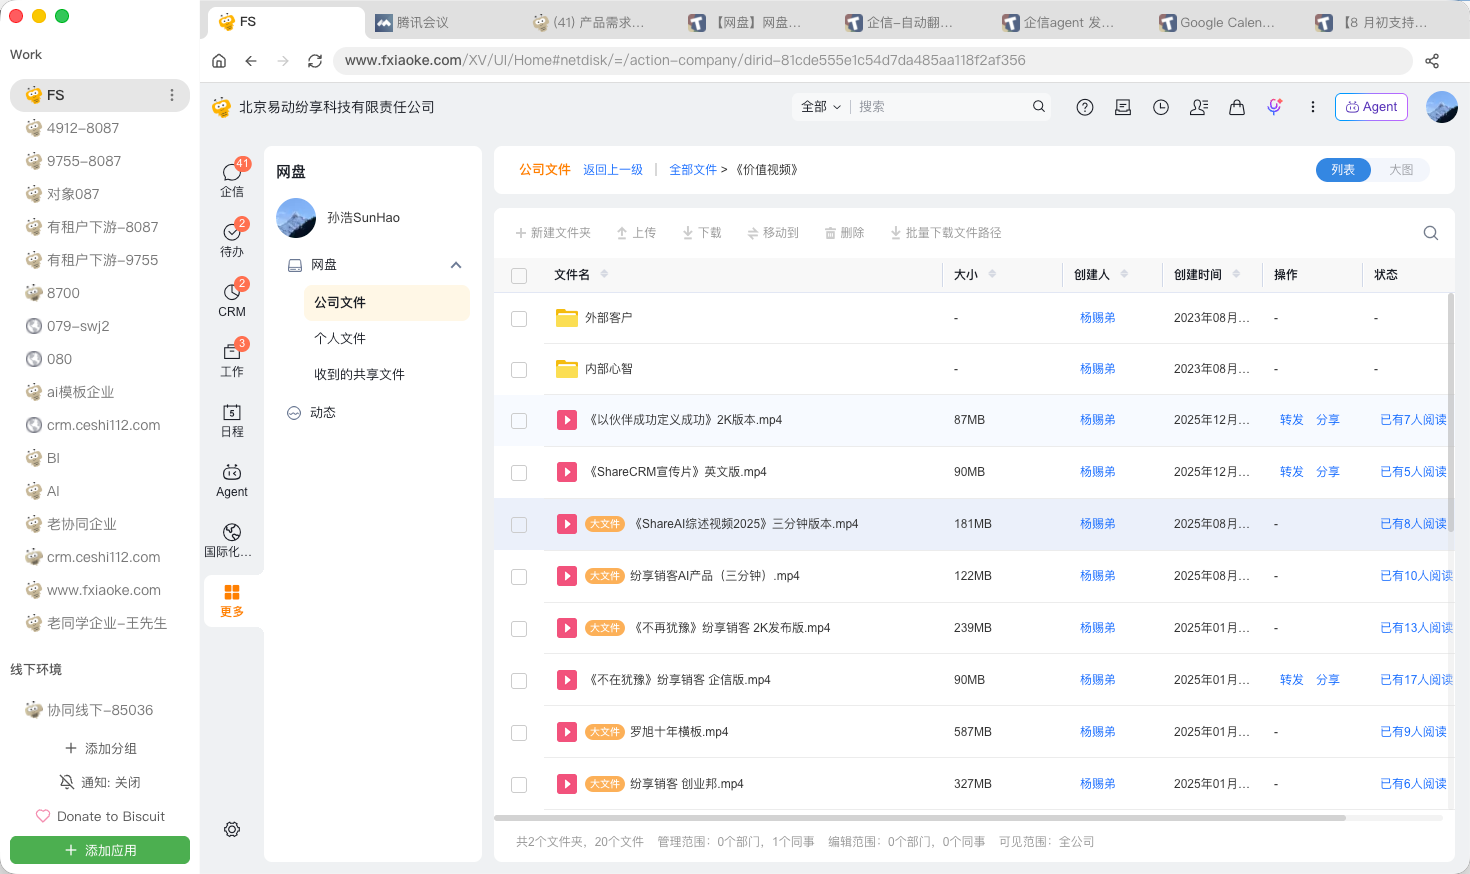Image resolution: width=1470 pixels, height=874 pixels.
Task: Select checkbox for 《ShareCRM宣传片》英文版.mp4
Action: [x=519, y=473]
